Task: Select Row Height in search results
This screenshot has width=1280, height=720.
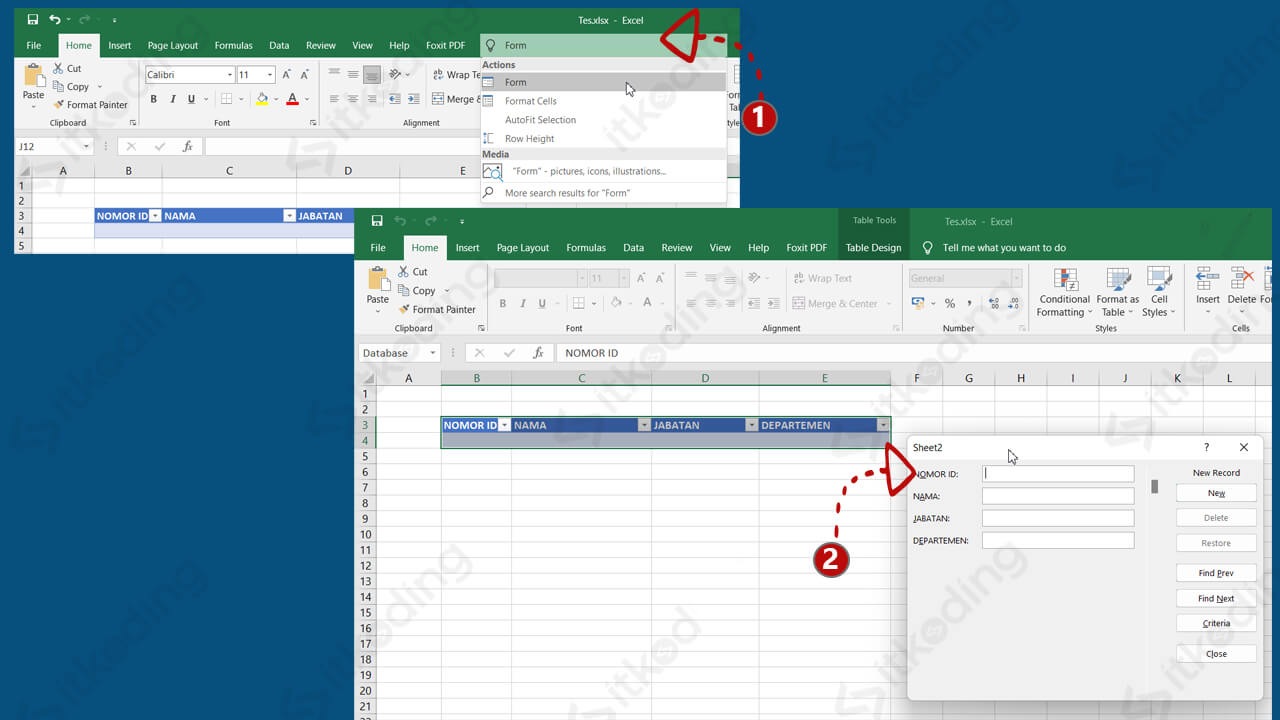Action: point(603,139)
